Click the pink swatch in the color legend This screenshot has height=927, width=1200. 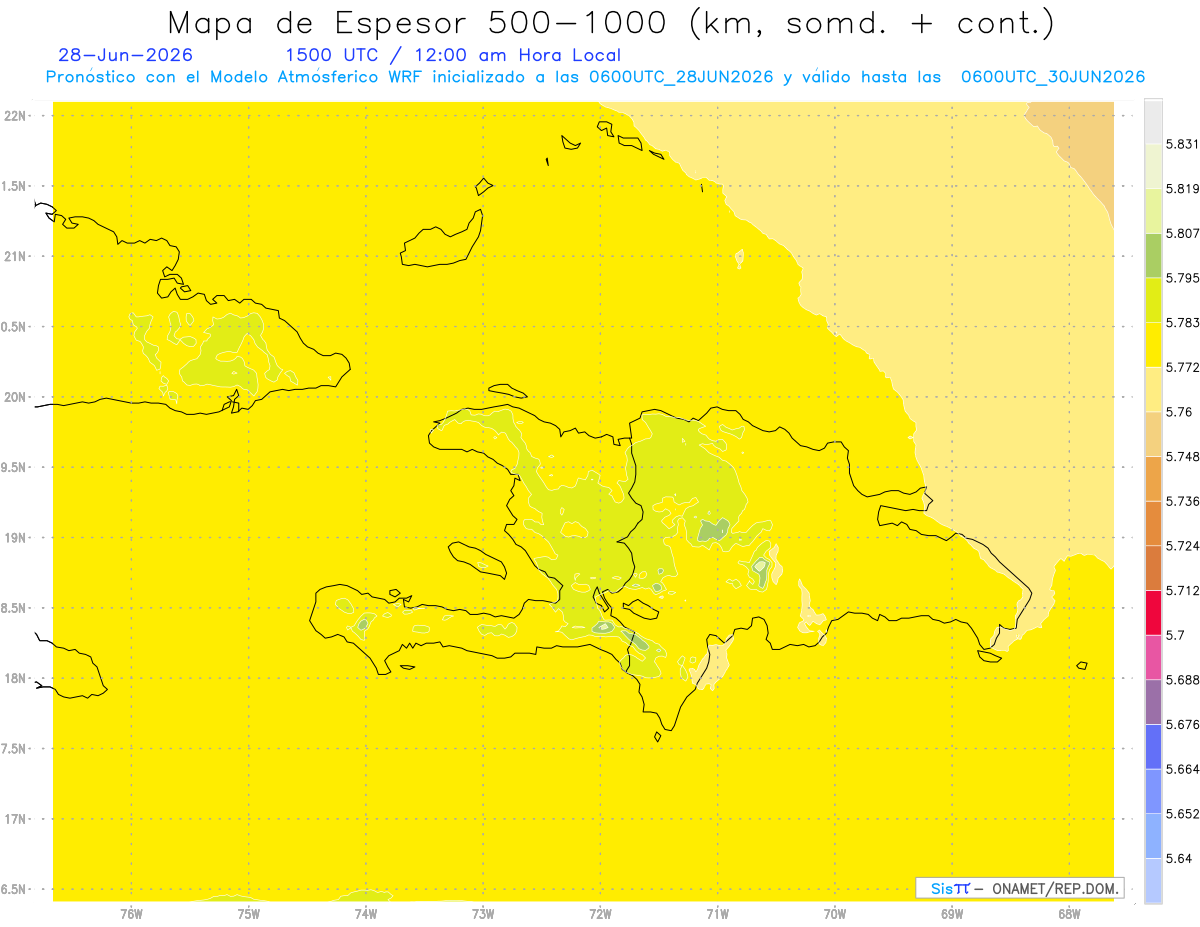pyautogui.click(x=1153, y=657)
